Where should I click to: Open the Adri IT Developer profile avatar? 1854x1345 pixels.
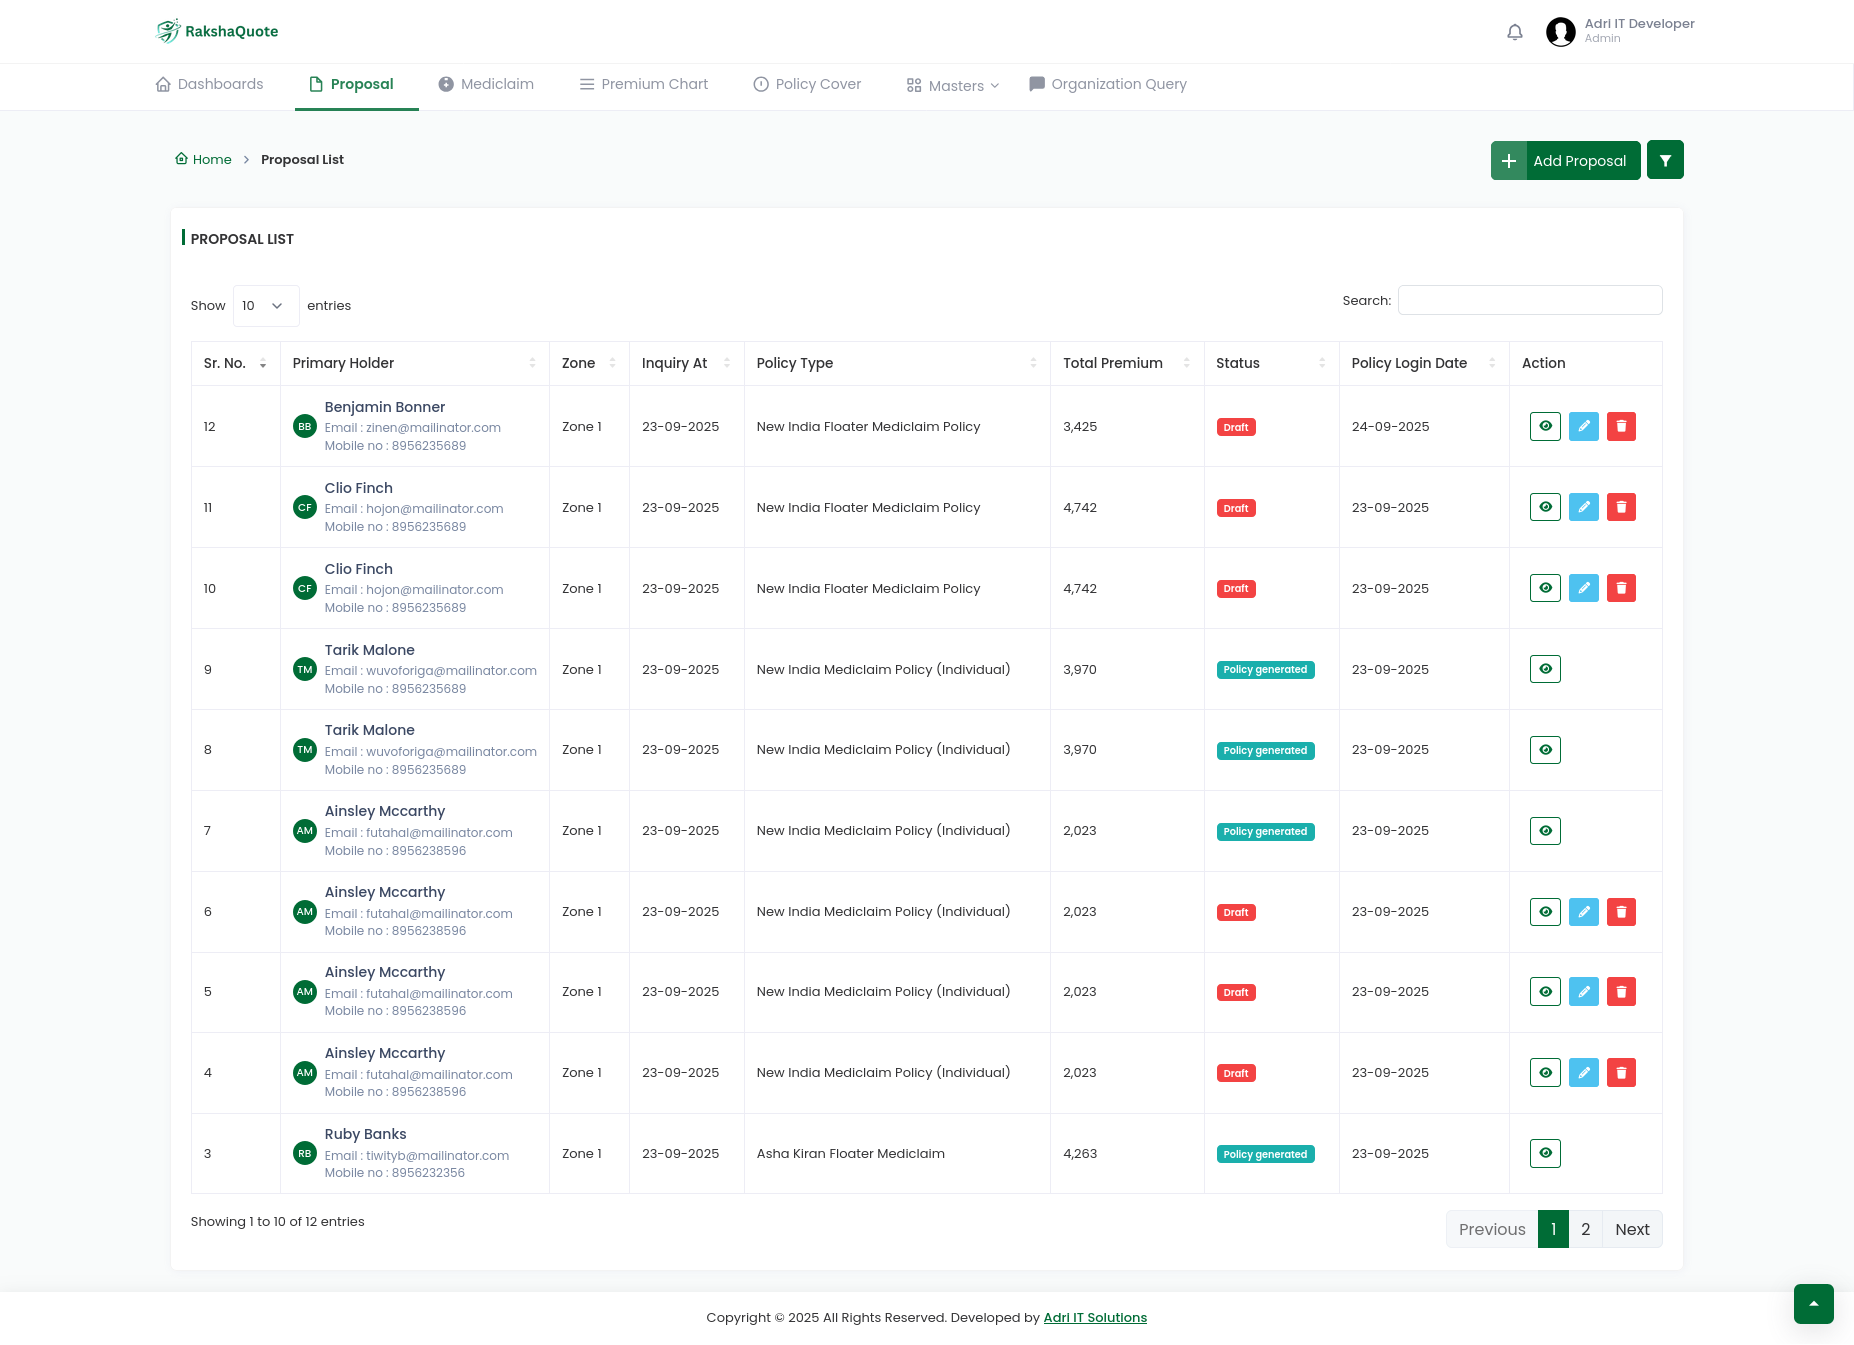1560,32
